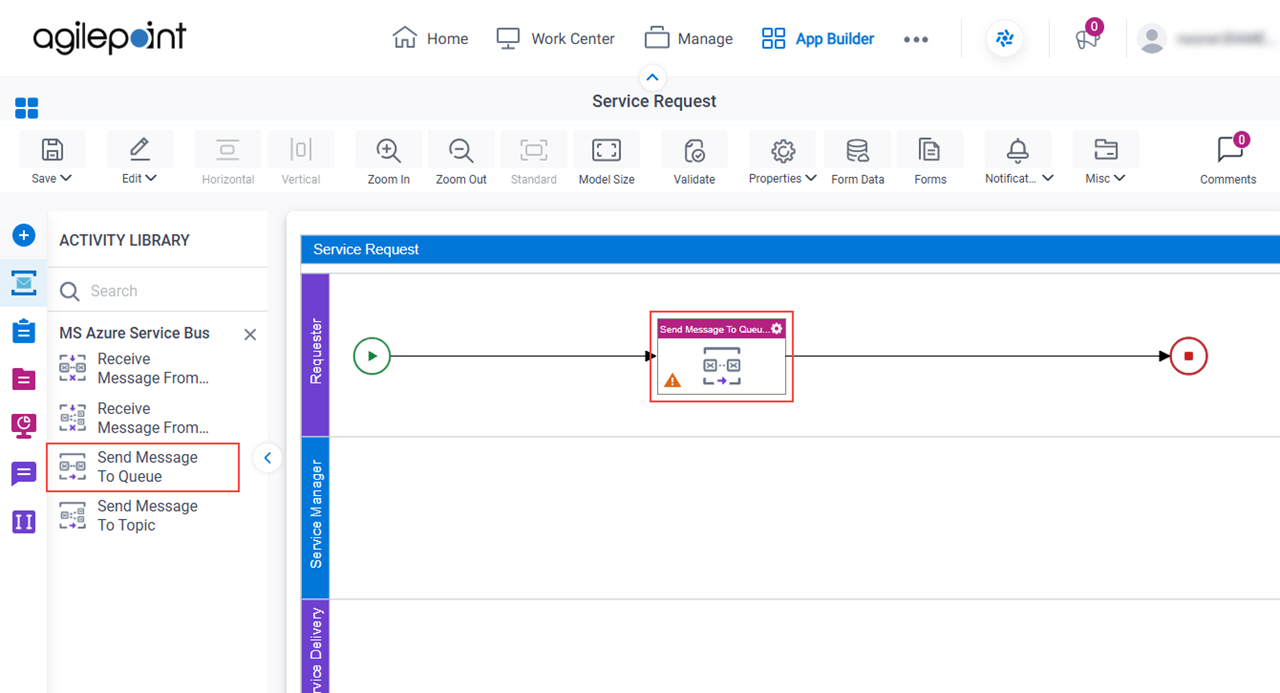The width and height of the screenshot is (1280, 693).
Task: Select the Model Size toolbar icon
Action: coord(607,150)
